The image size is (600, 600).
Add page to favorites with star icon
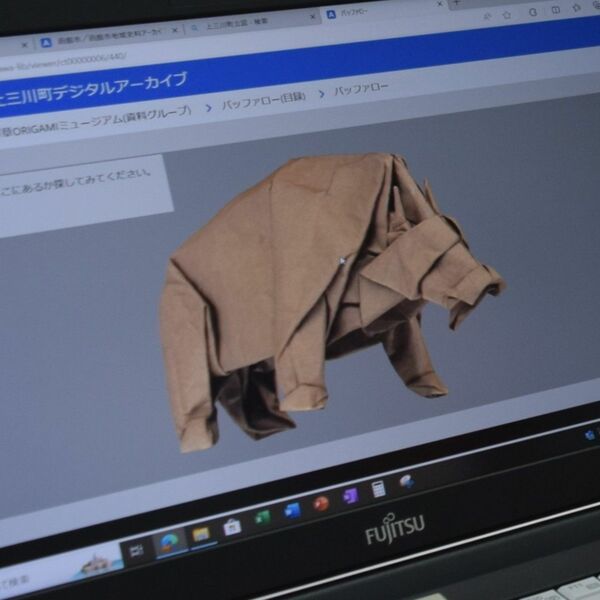click(507, 15)
